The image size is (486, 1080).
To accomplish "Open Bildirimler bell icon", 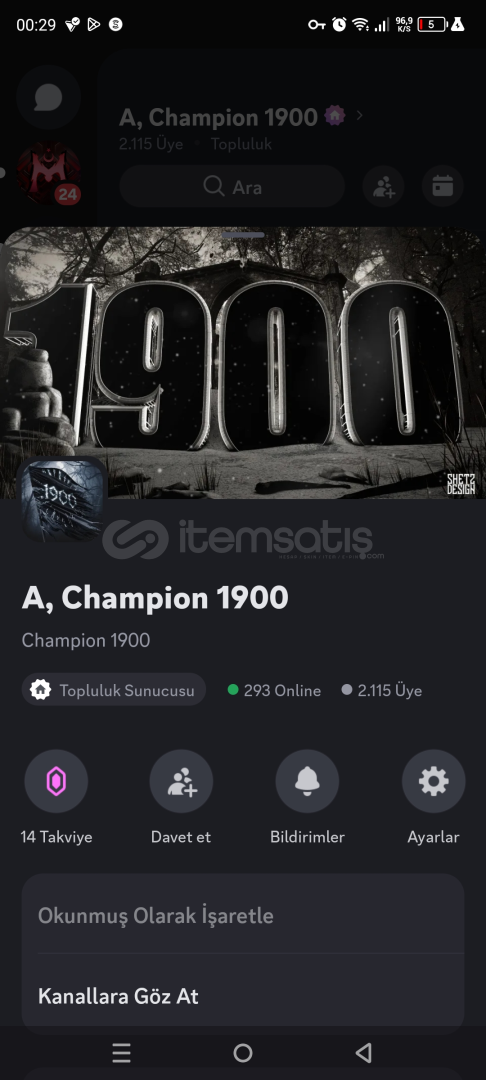I will pyautogui.click(x=307, y=781).
